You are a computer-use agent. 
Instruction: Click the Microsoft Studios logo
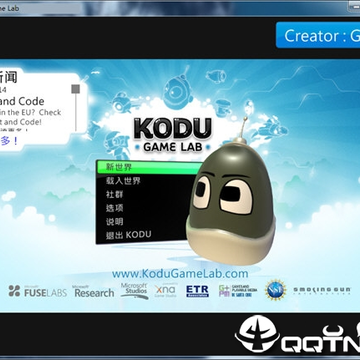[134, 291]
